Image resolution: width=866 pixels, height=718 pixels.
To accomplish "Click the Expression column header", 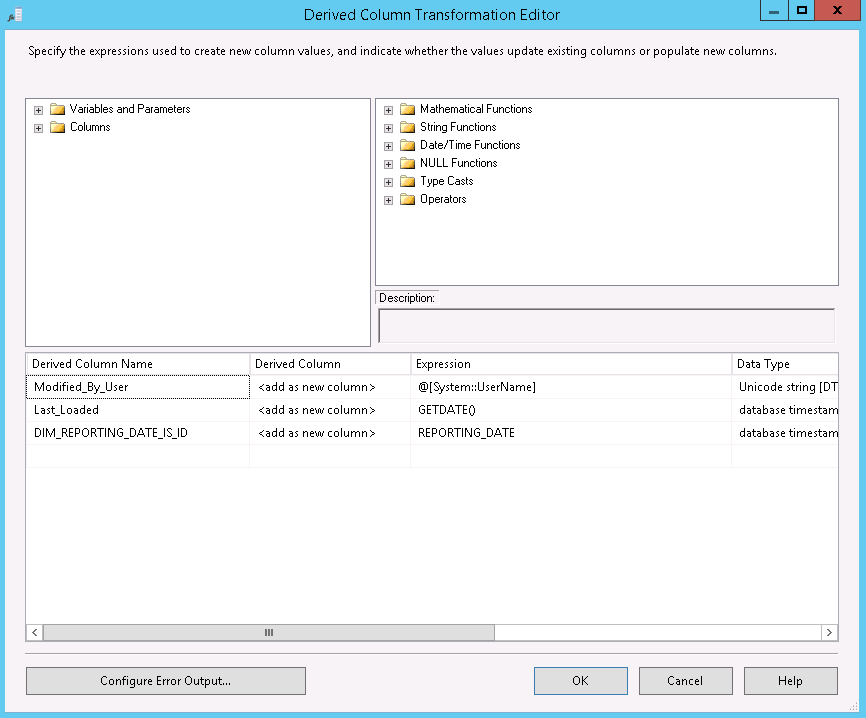I will (570, 364).
